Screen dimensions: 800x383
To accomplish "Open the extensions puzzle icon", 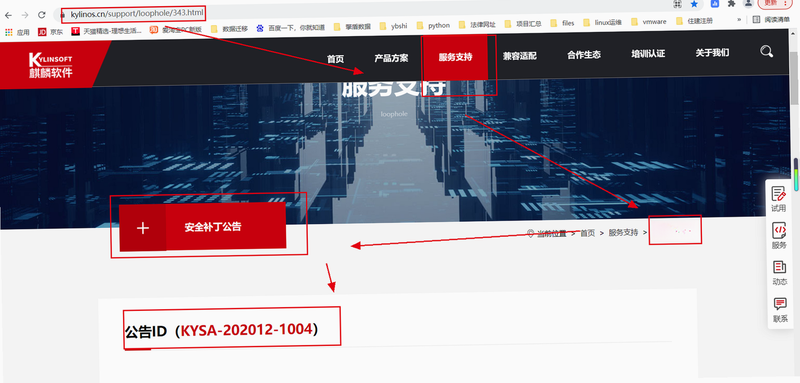I will [x=731, y=4].
